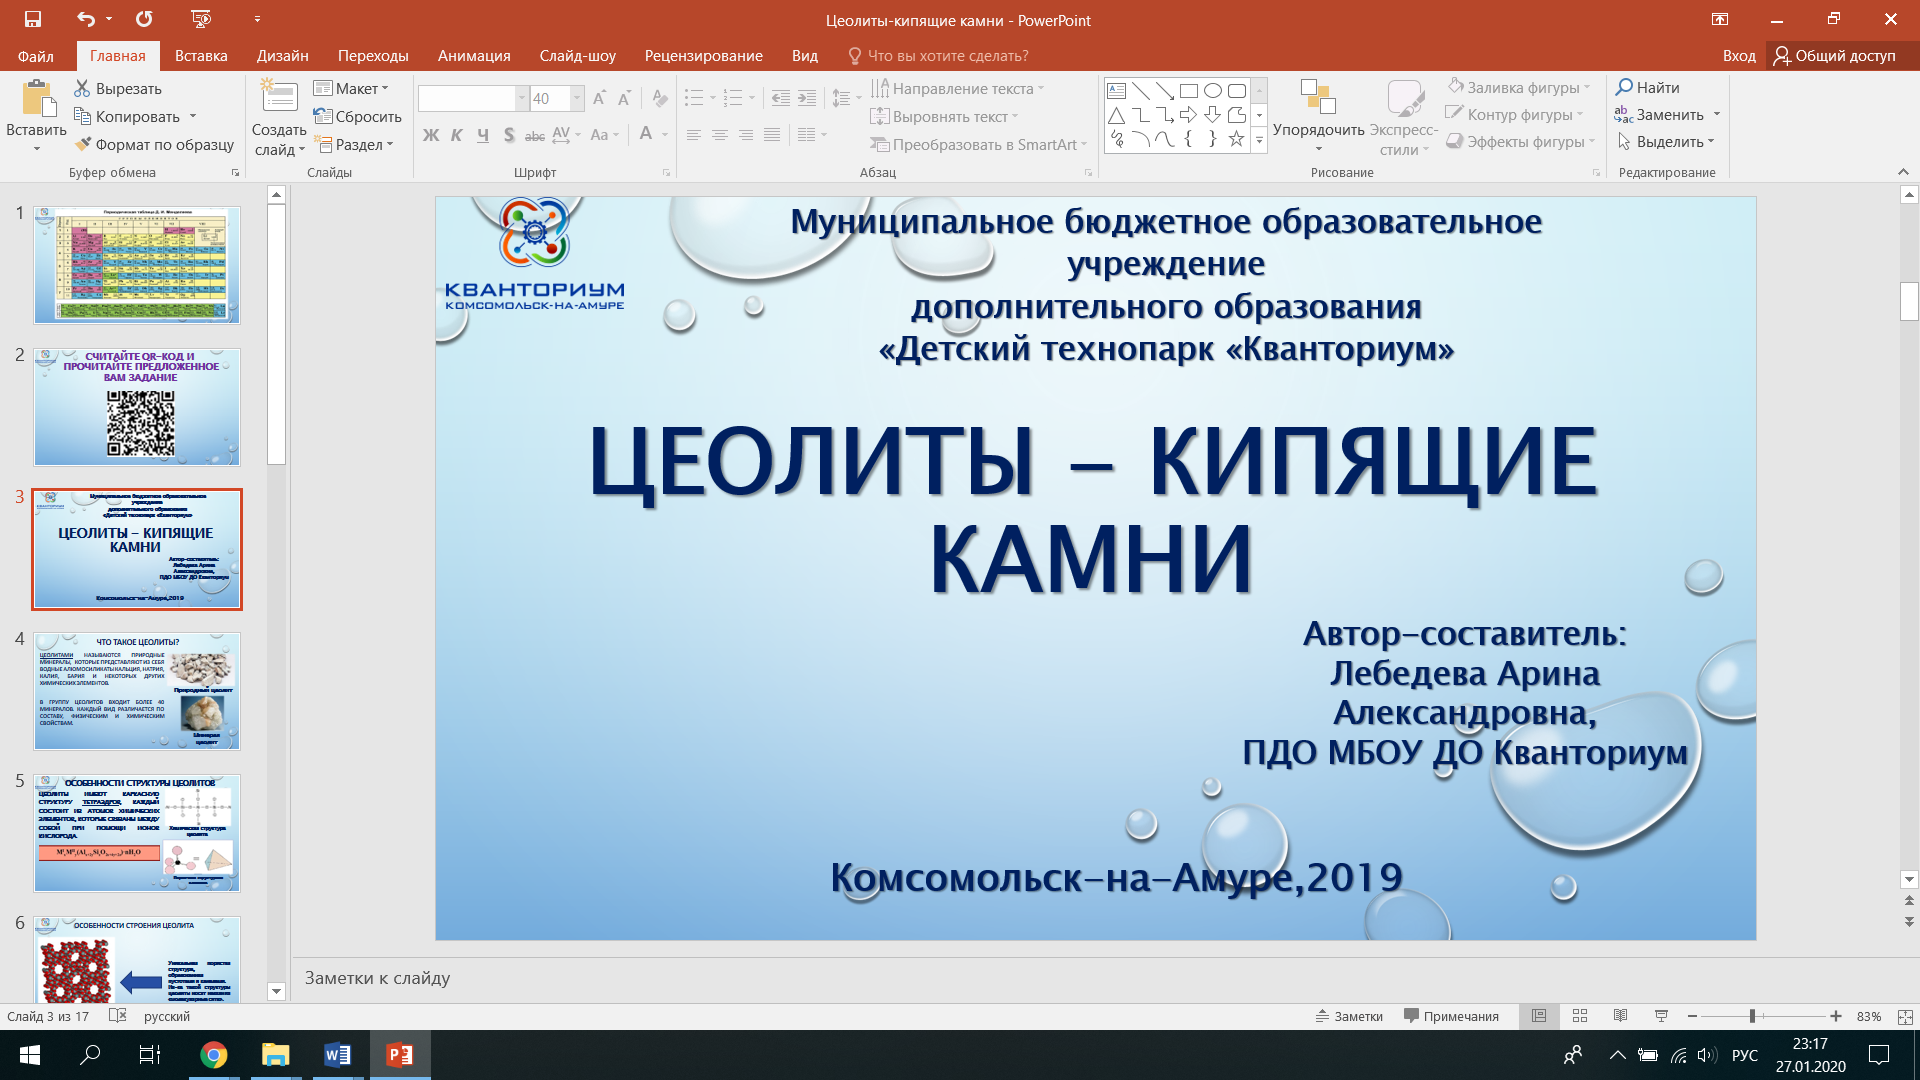Open the Дизайн ribbon tab

pyautogui.click(x=282, y=56)
